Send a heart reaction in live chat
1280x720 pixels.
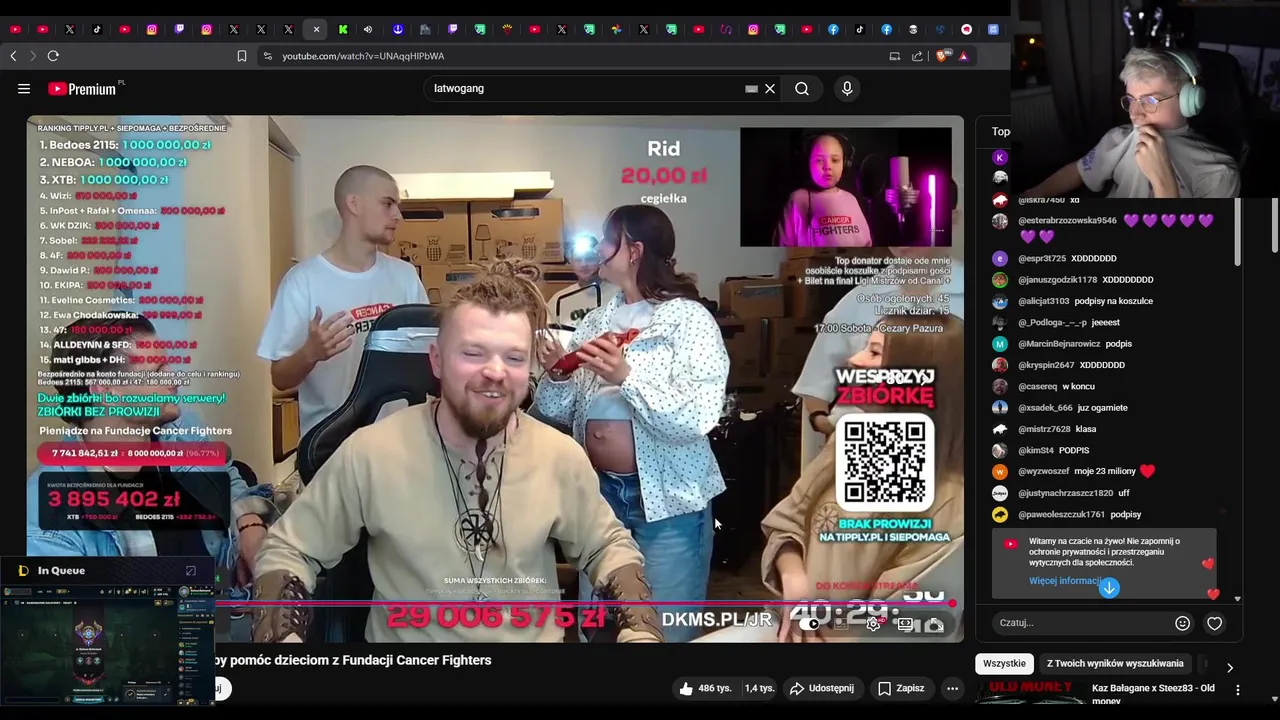[x=1214, y=623]
